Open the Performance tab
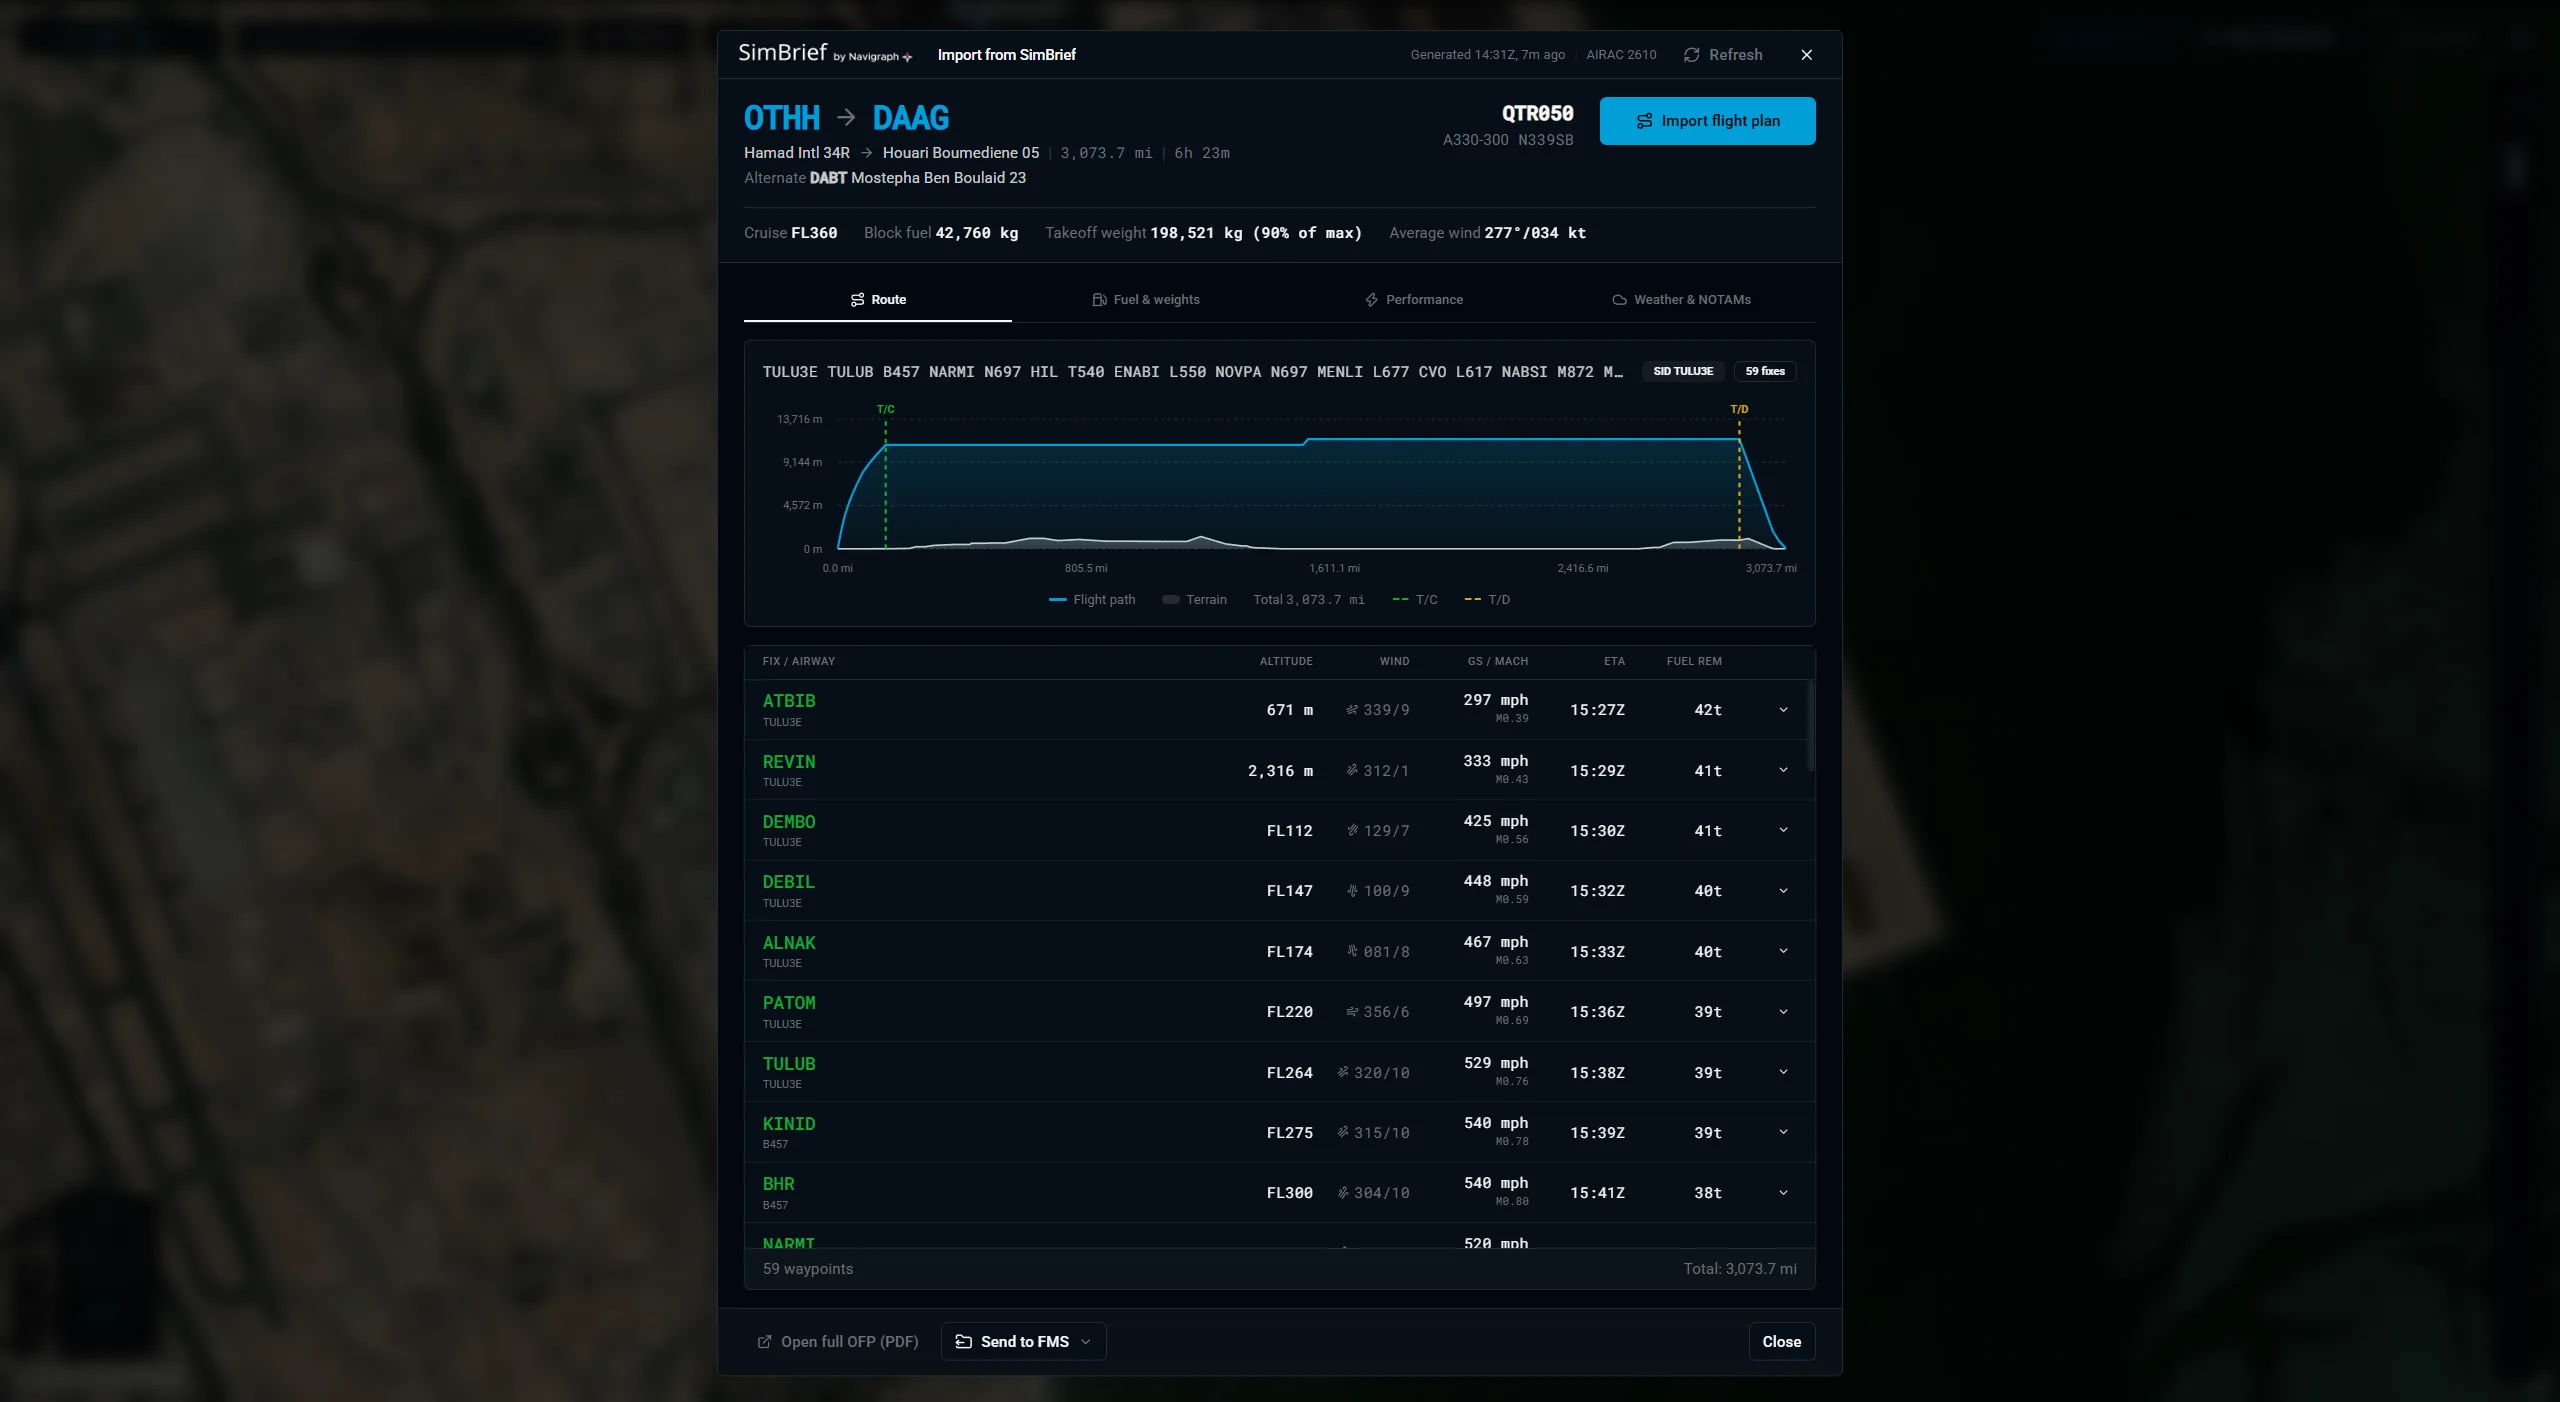 point(1414,300)
